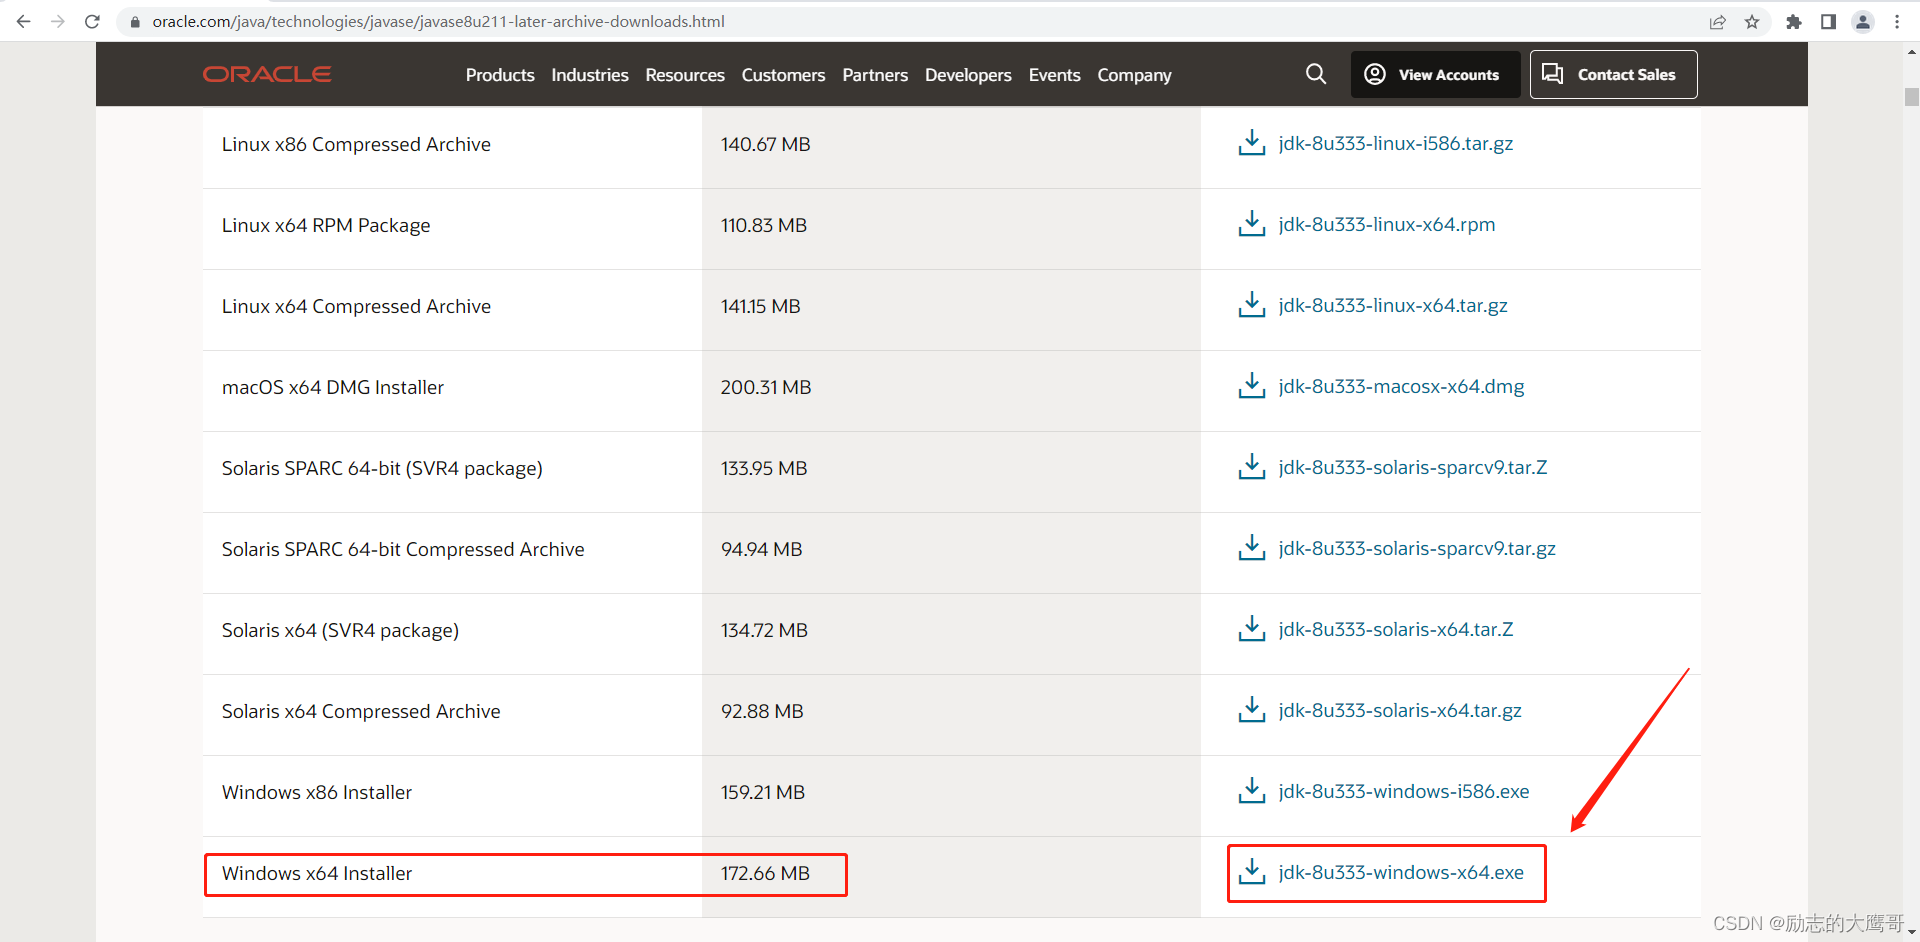Select 'Solaris x64 Compressed Archive' text
1920x942 pixels.
coord(361,711)
